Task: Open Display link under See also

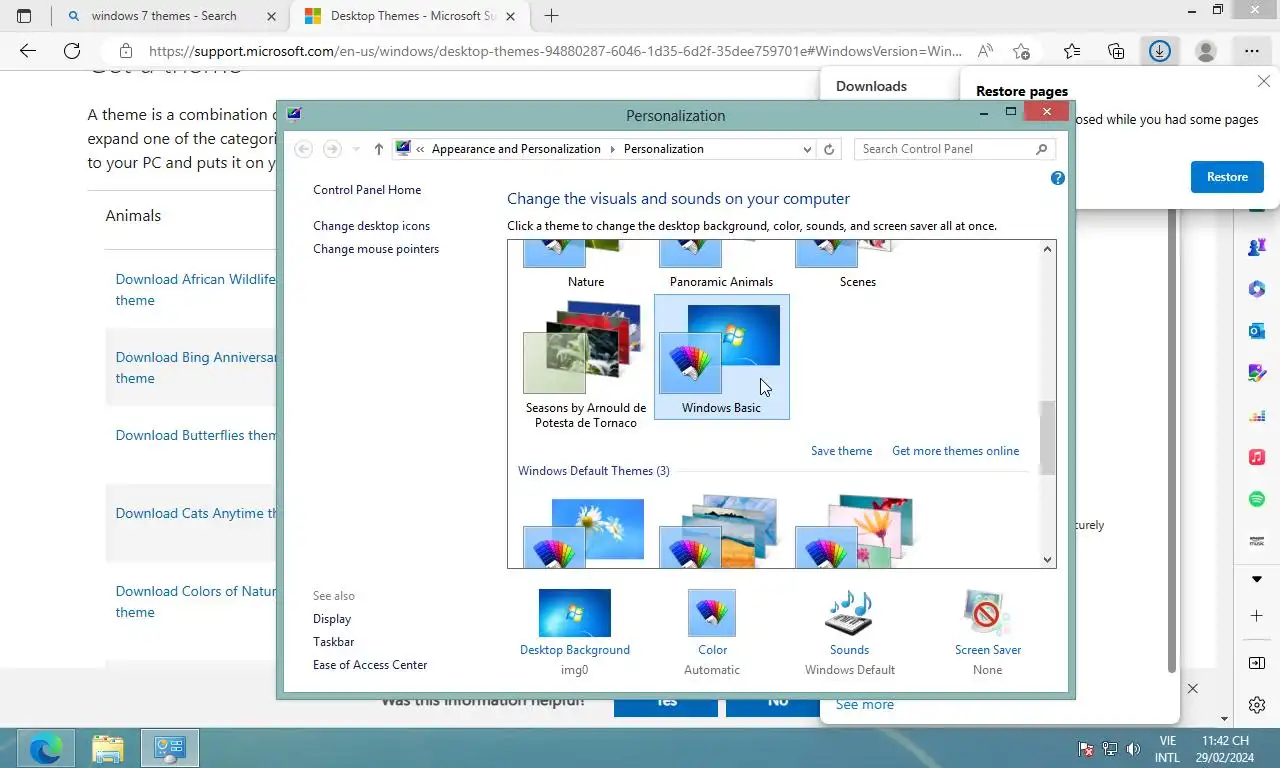Action: [x=332, y=619]
